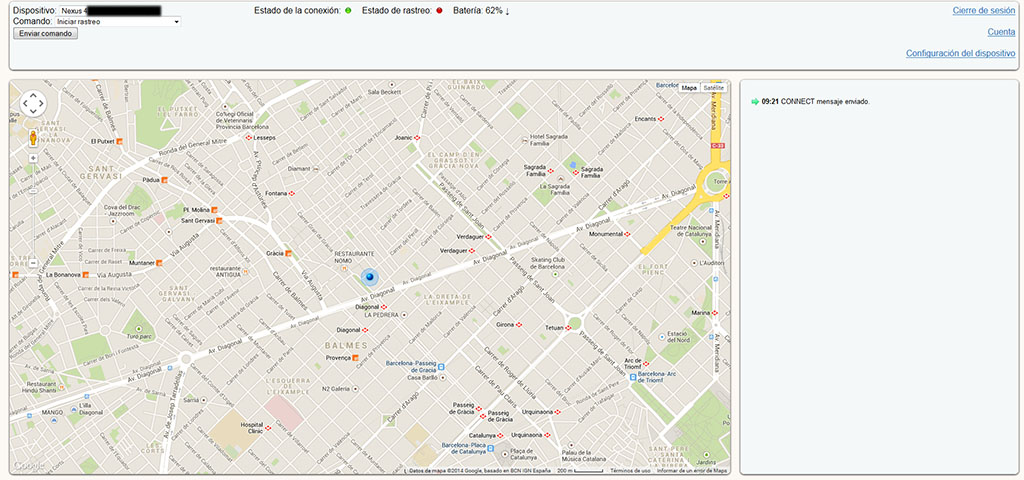Switch to the Mapa view

(x=689, y=88)
